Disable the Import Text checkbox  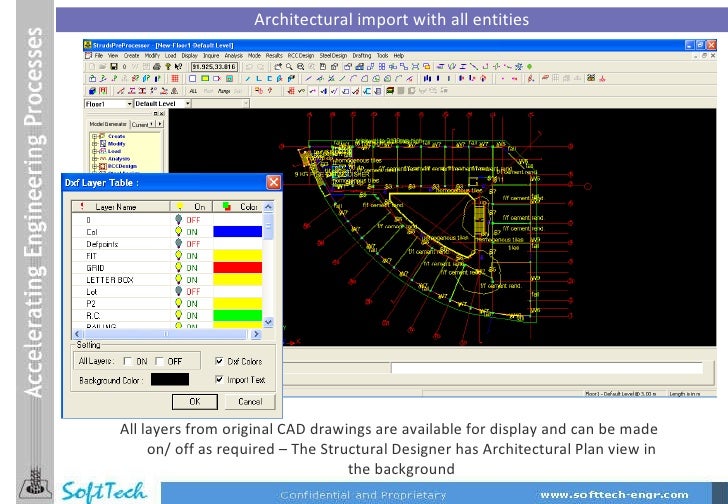pyautogui.click(x=220, y=380)
